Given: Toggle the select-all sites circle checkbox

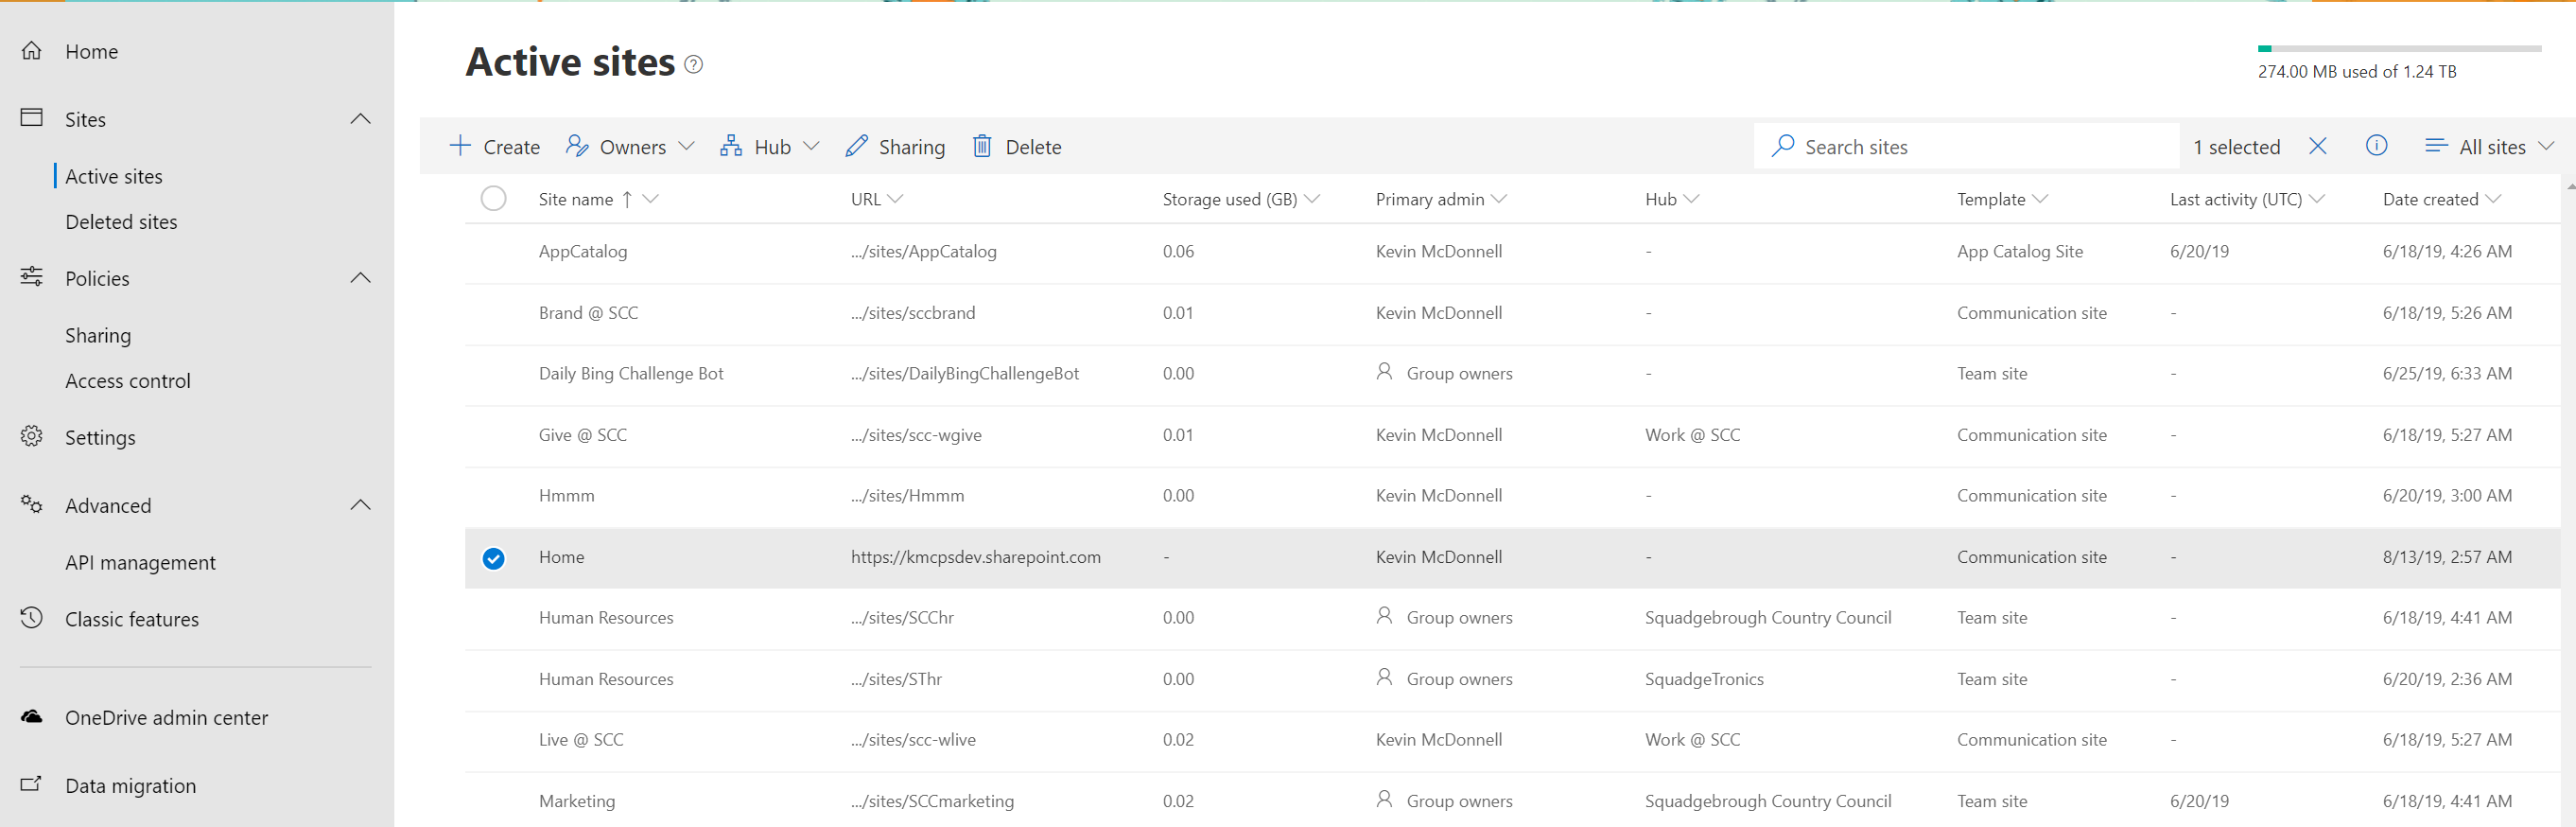Looking at the screenshot, I should 493,198.
